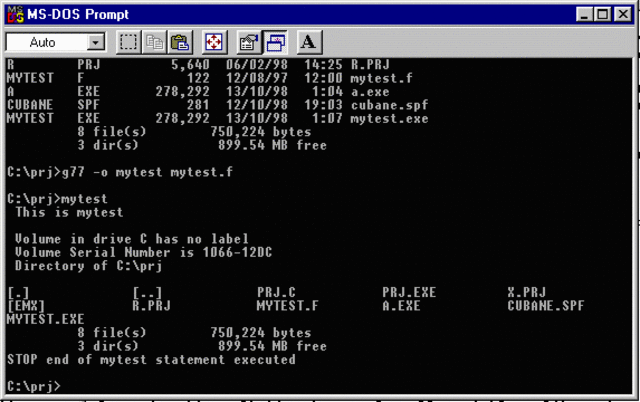
Task: Click the a.exe long filename
Action: point(370,91)
